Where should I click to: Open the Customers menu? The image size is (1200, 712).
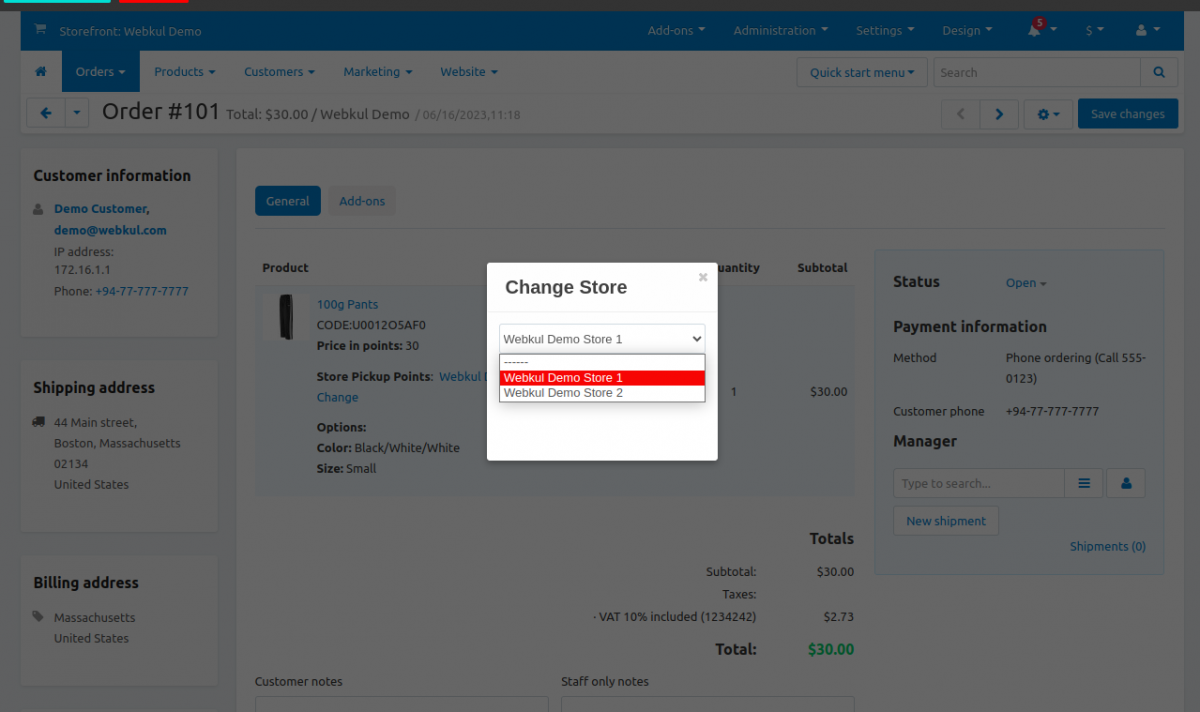tap(279, 72)
